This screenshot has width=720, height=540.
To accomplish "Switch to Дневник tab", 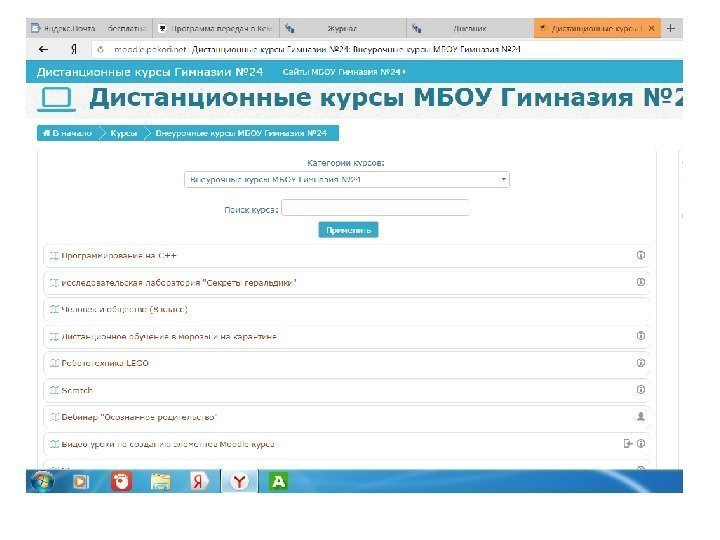I will click(470, 28).
